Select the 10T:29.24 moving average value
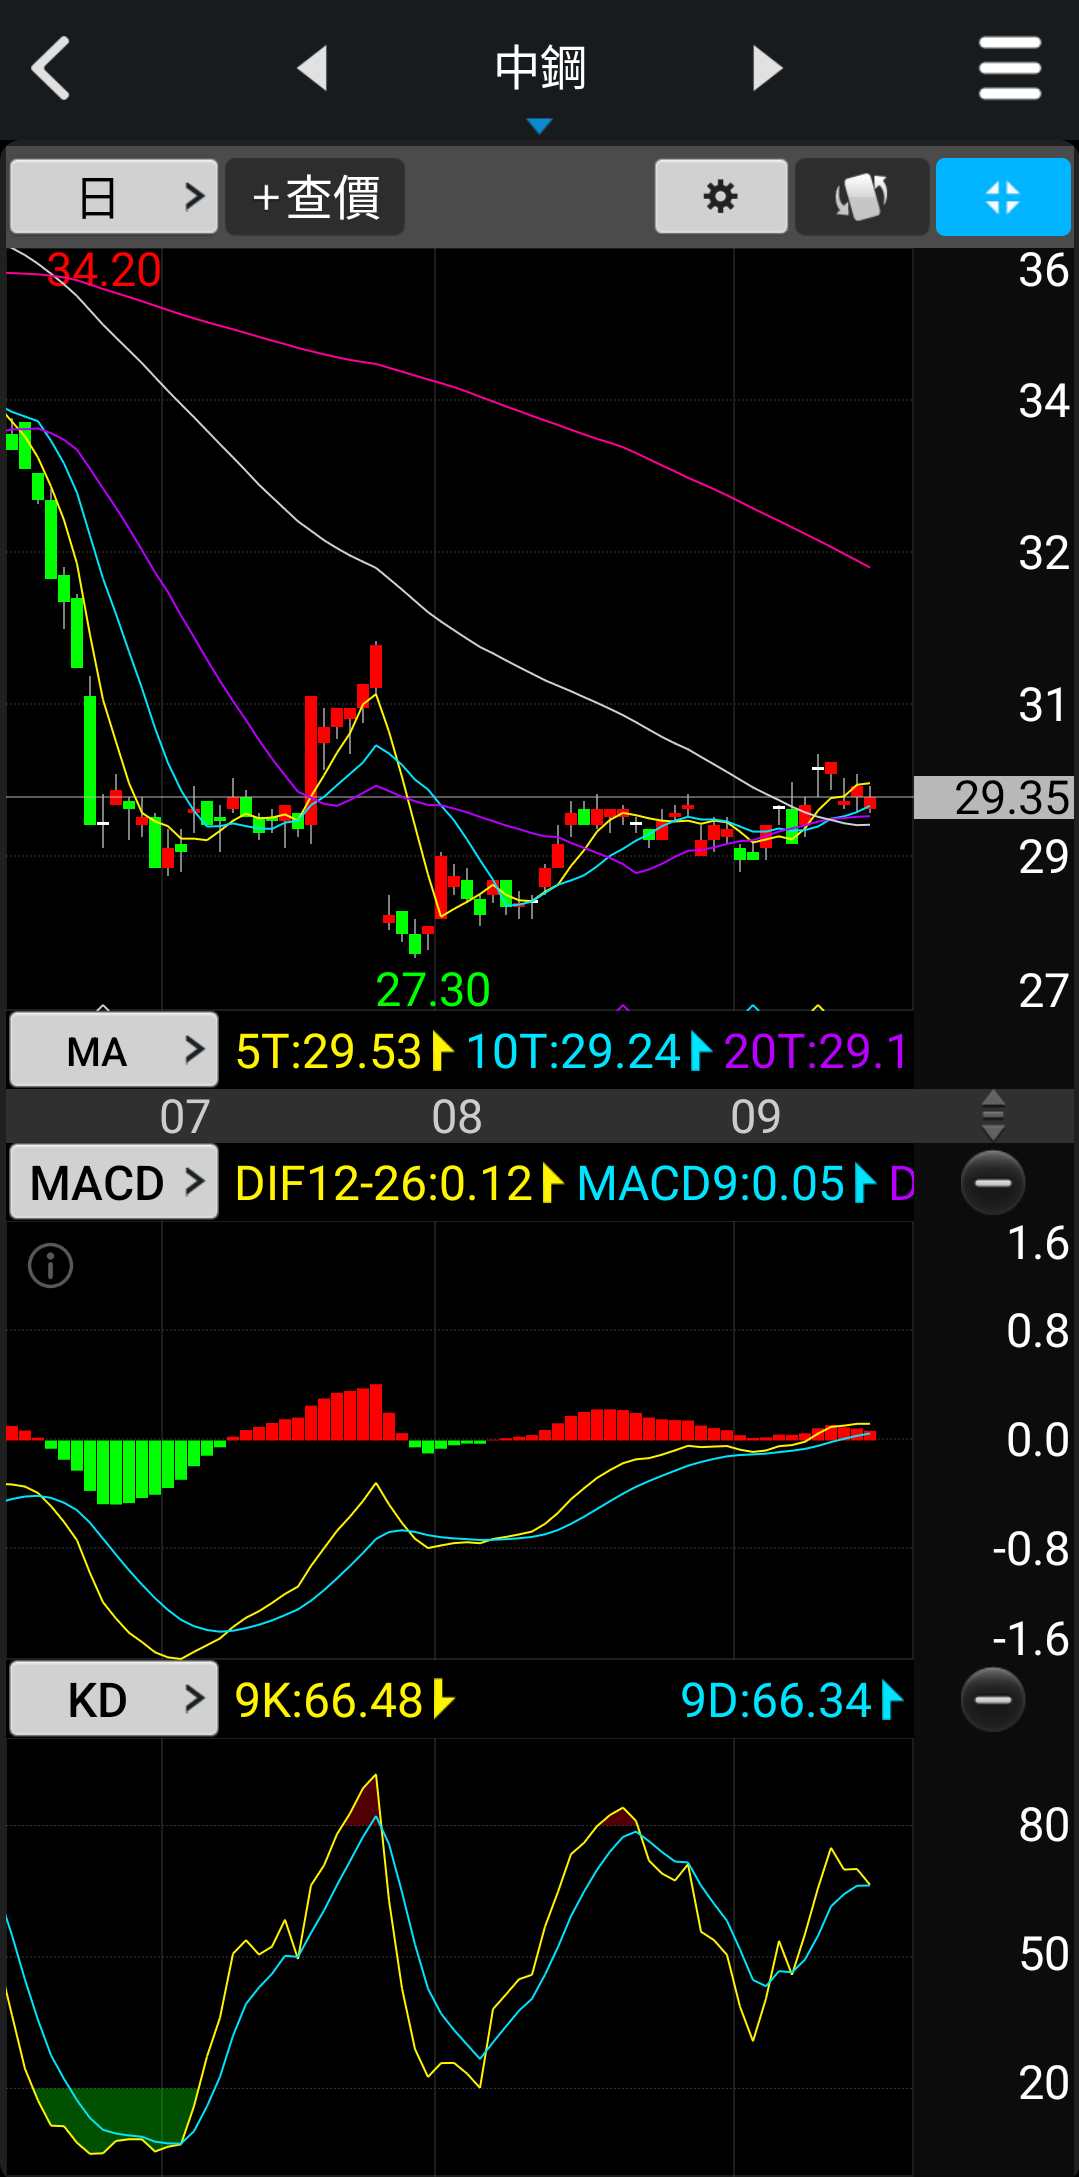Viewport: 1079px width, 2177px height. point(573,1052)
